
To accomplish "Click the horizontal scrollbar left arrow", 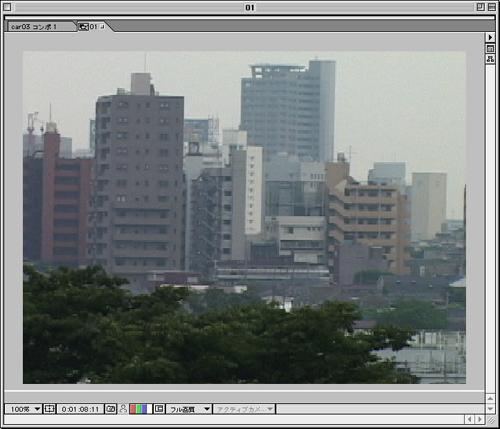I will (470, 419).
